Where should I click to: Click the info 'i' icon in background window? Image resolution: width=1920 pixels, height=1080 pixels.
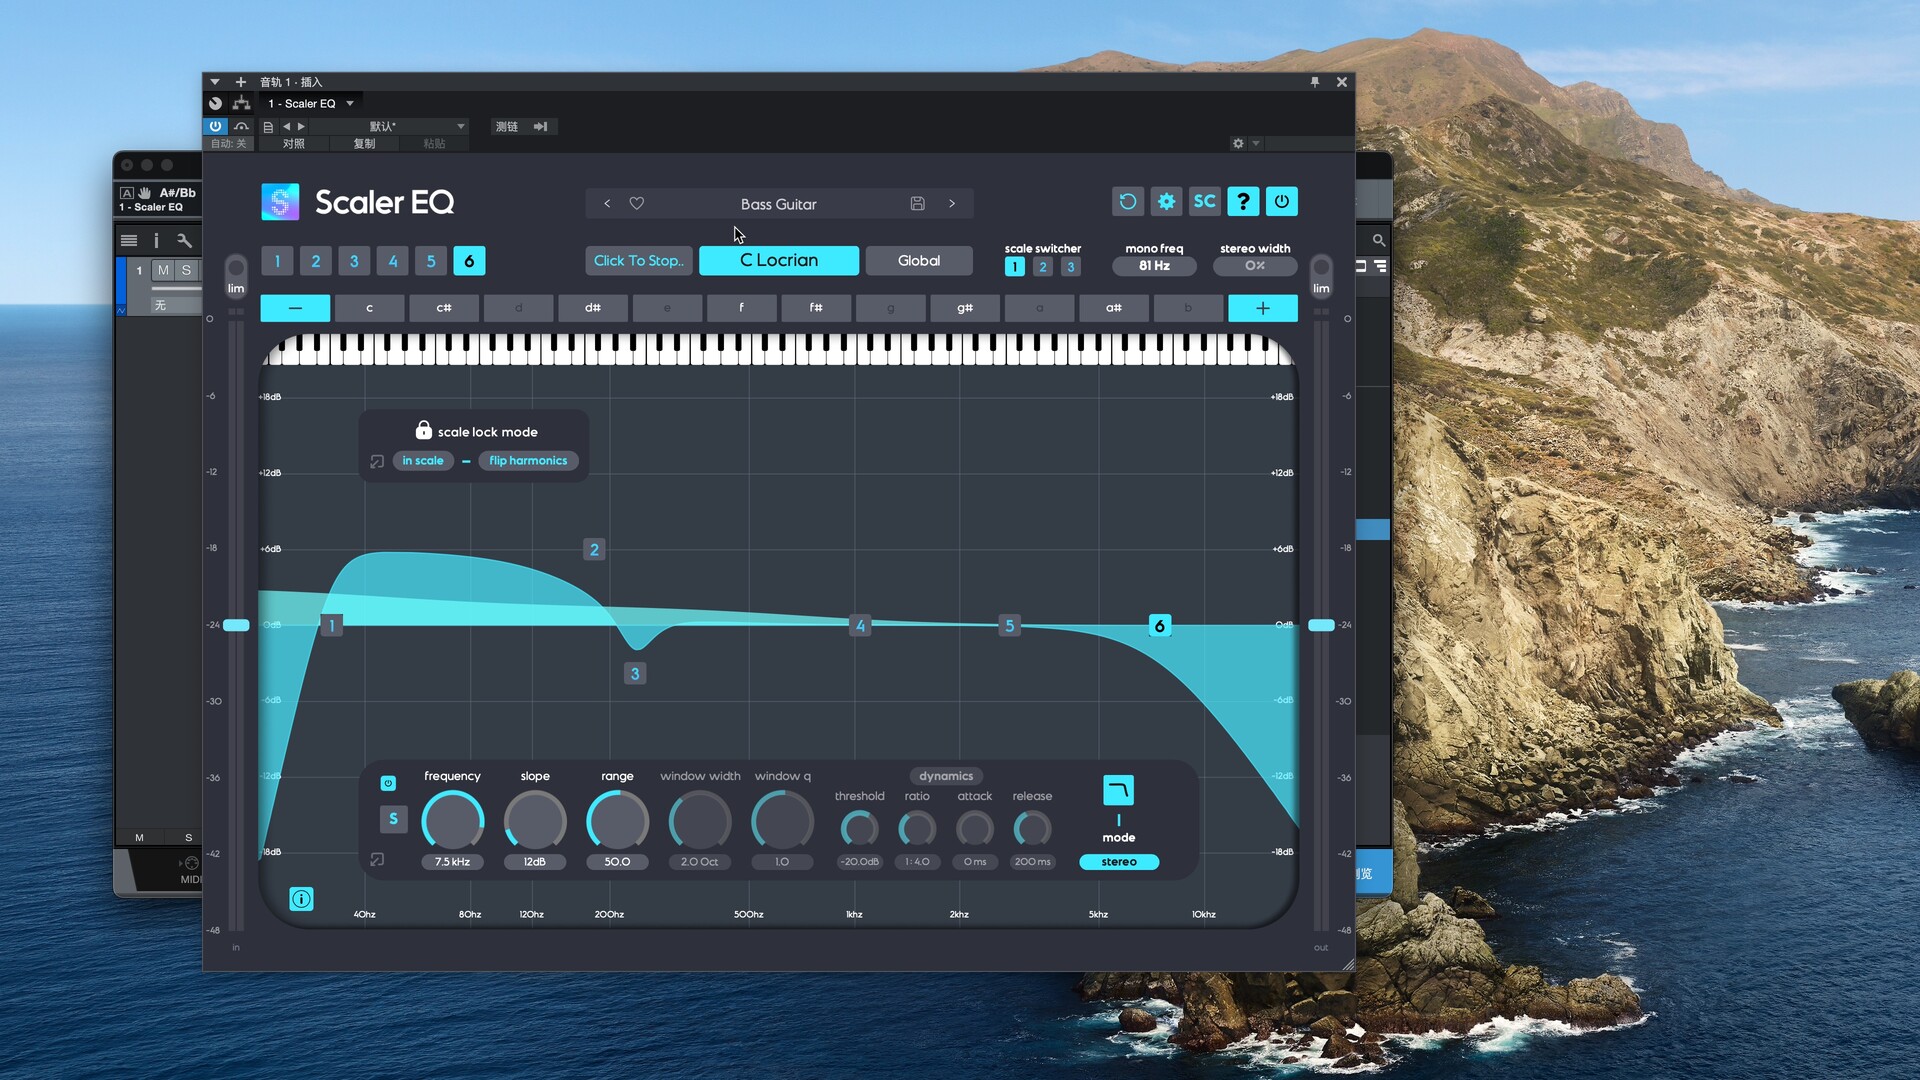click(x=156, y=240)
